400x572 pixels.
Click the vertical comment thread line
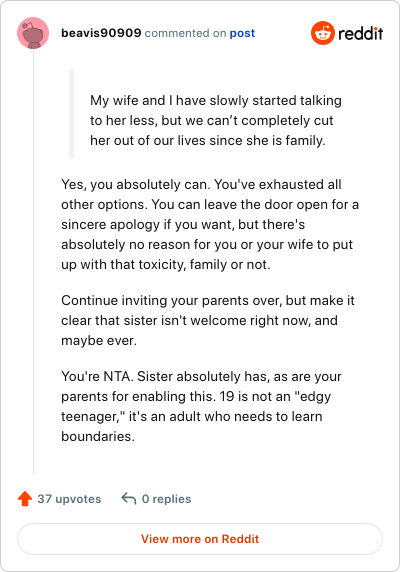[33, 262]
